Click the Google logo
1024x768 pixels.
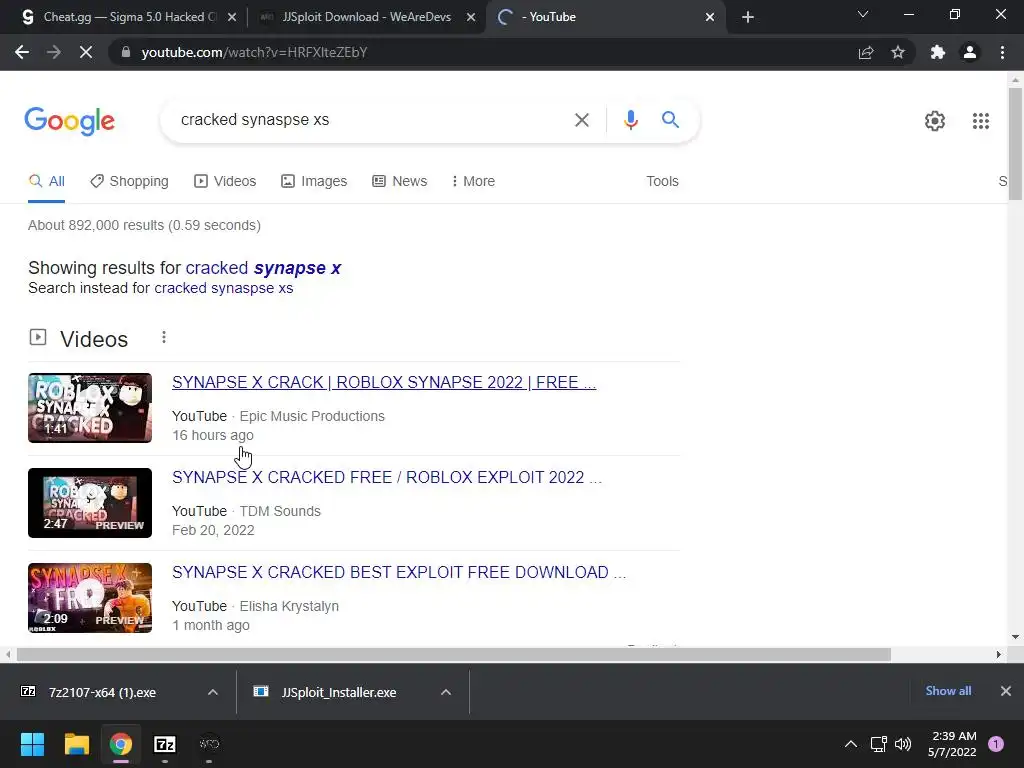coord(70,121)
